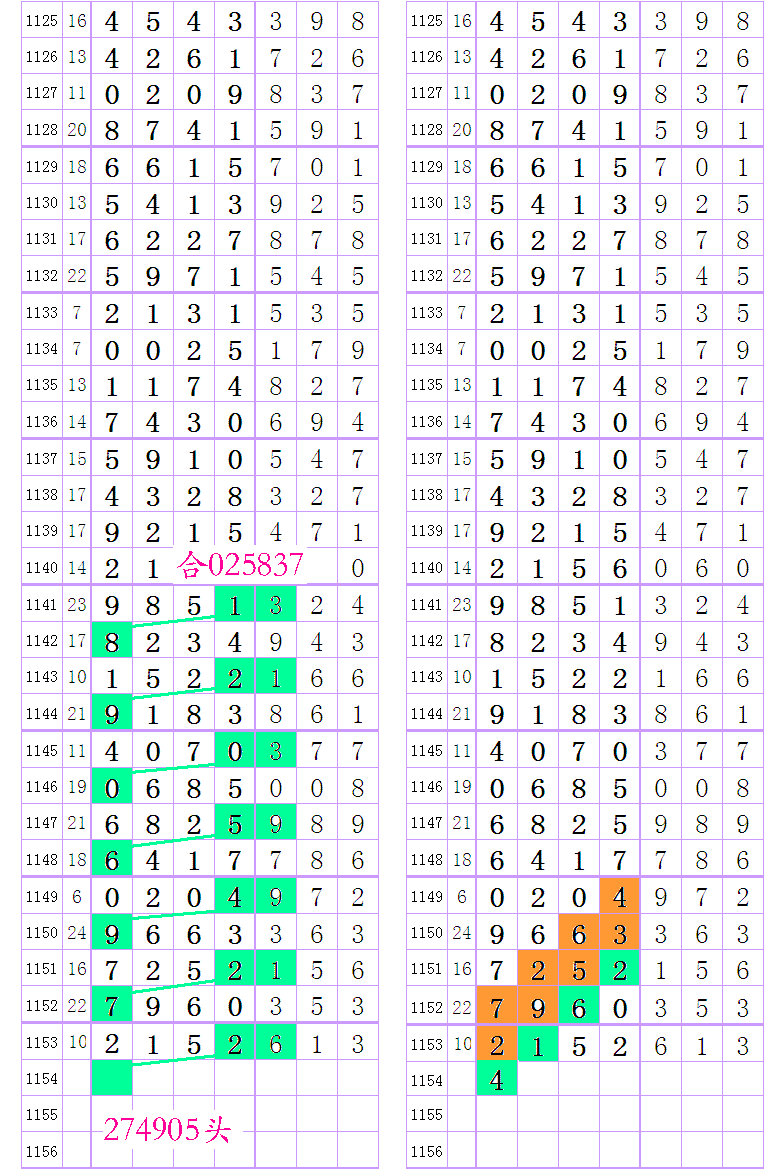Click green cell 5 in left row 1147
764x1169 pixels.
click(x=234, y=823)
